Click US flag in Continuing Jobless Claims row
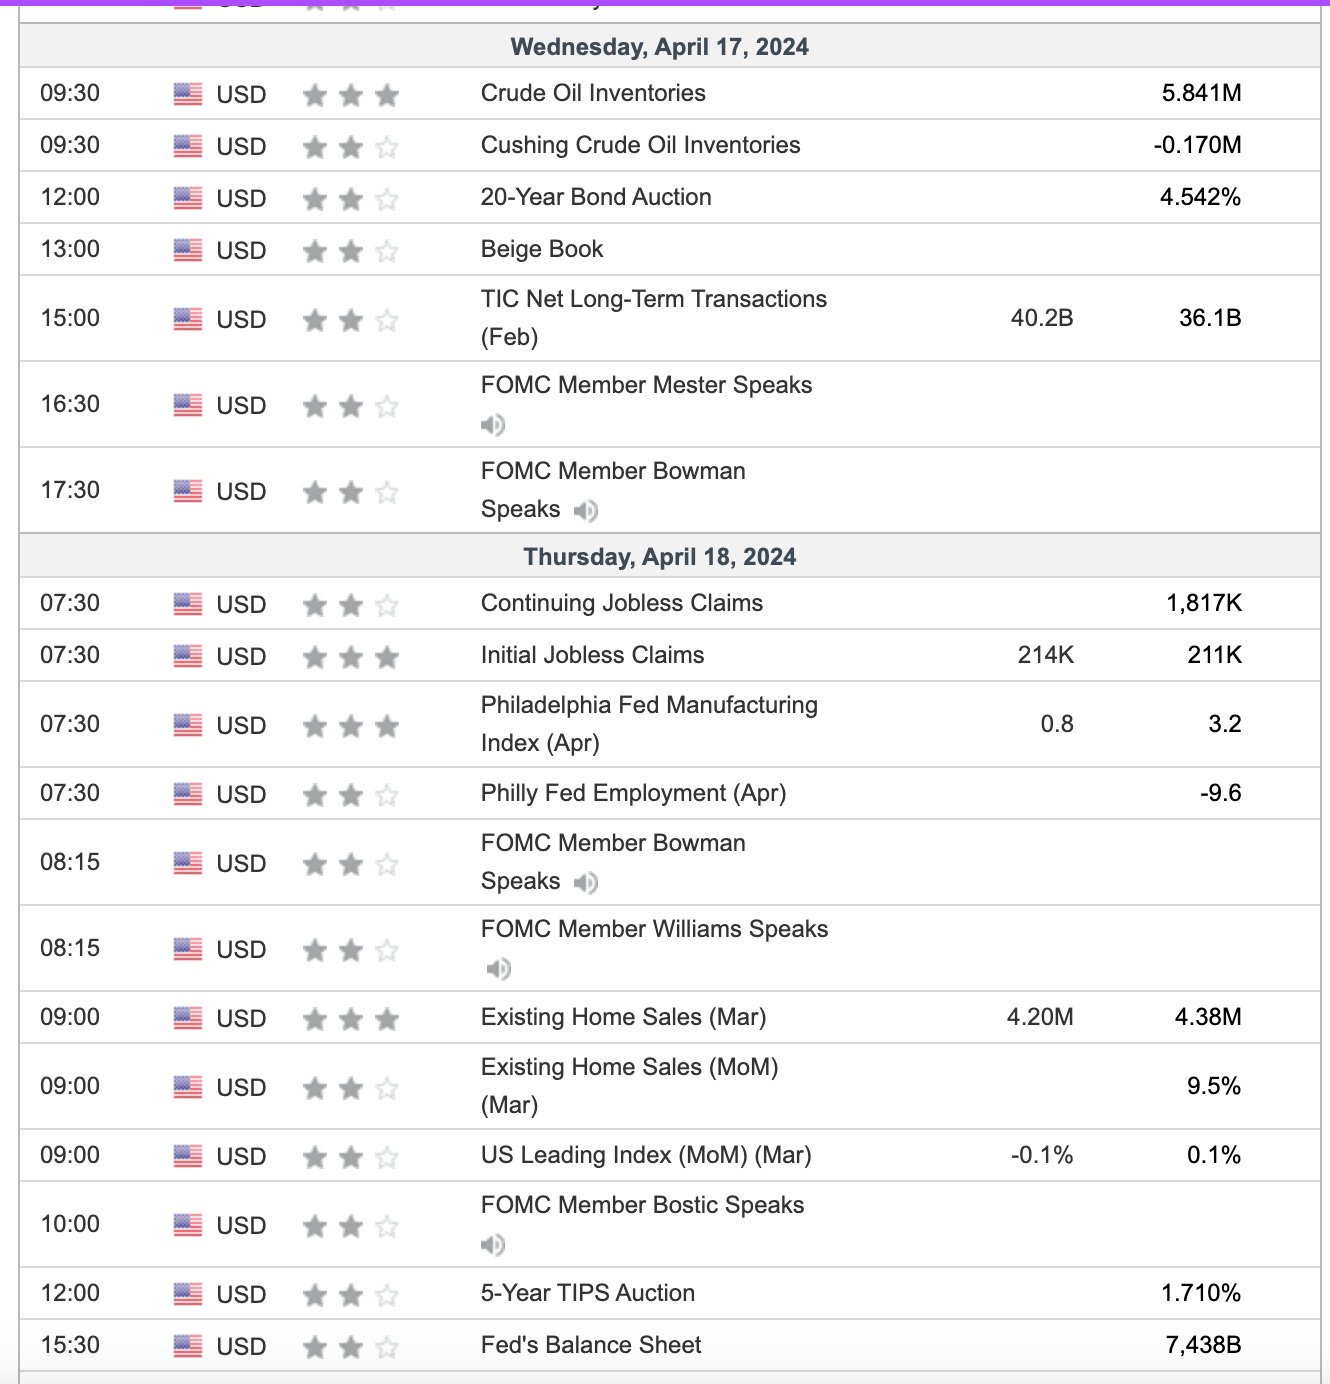The image size is (1330, 1384). (x=188, y=604)
